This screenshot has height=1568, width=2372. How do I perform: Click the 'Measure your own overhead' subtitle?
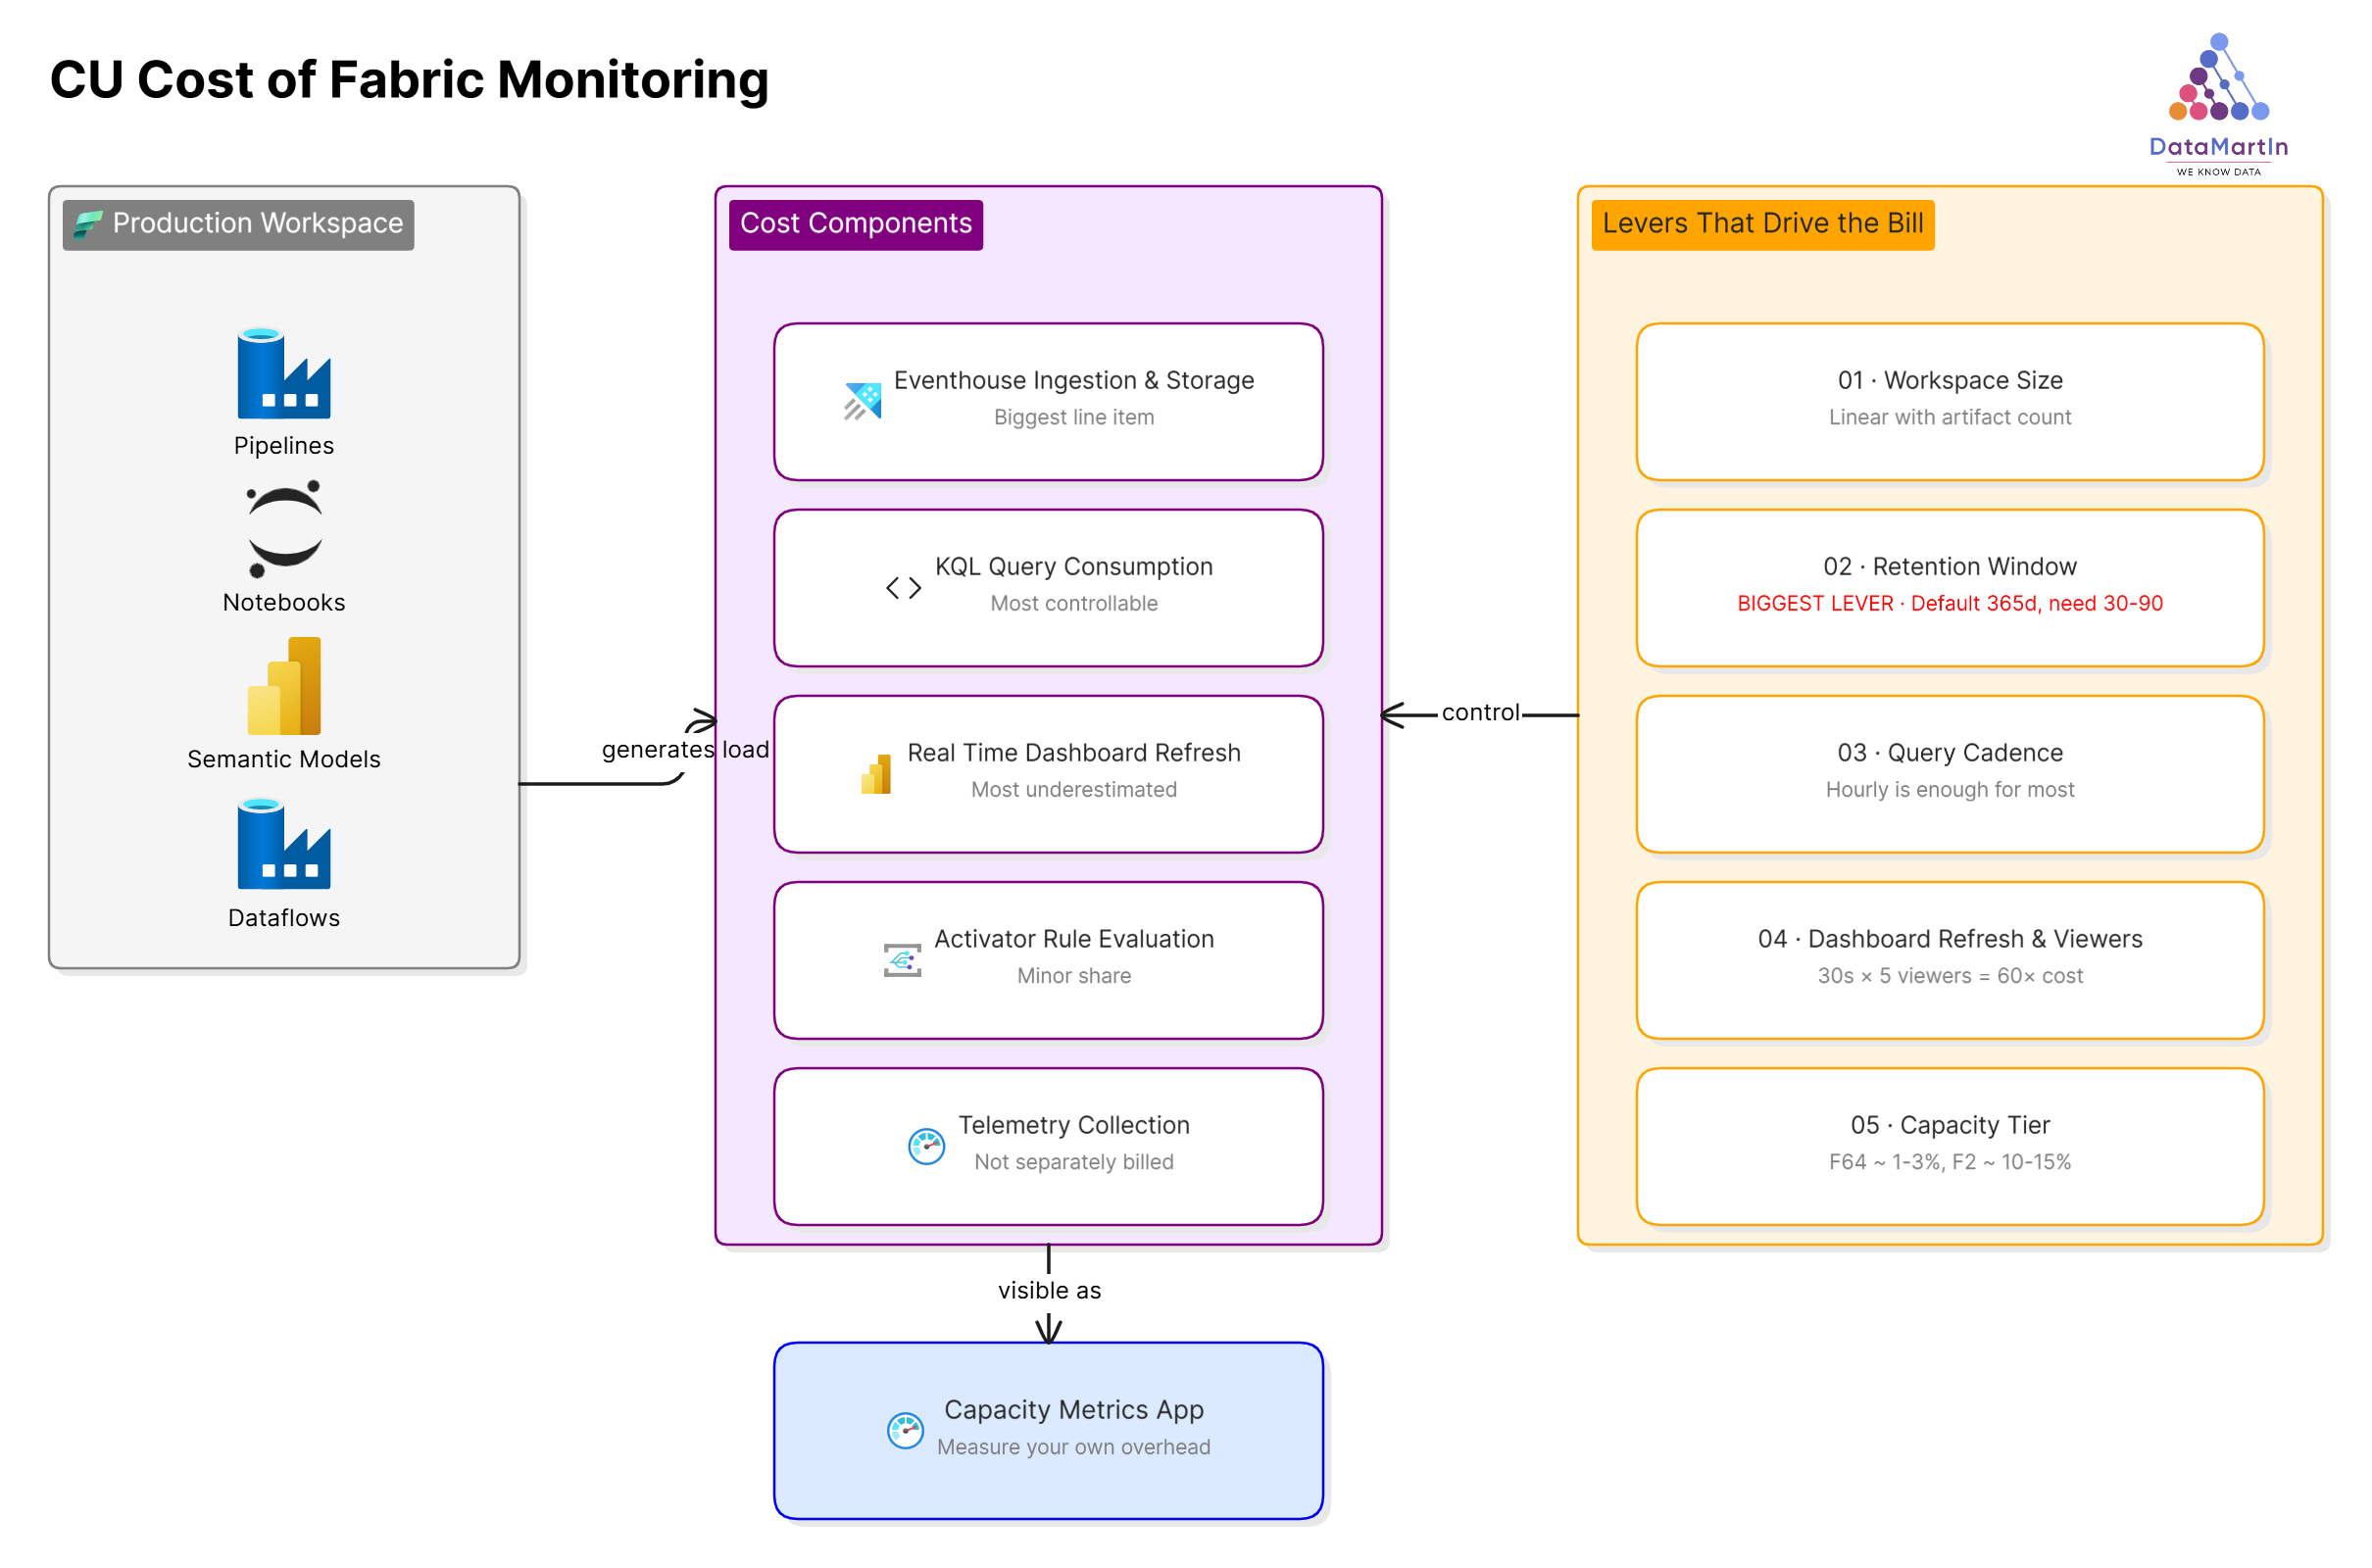(1074, 1448)
